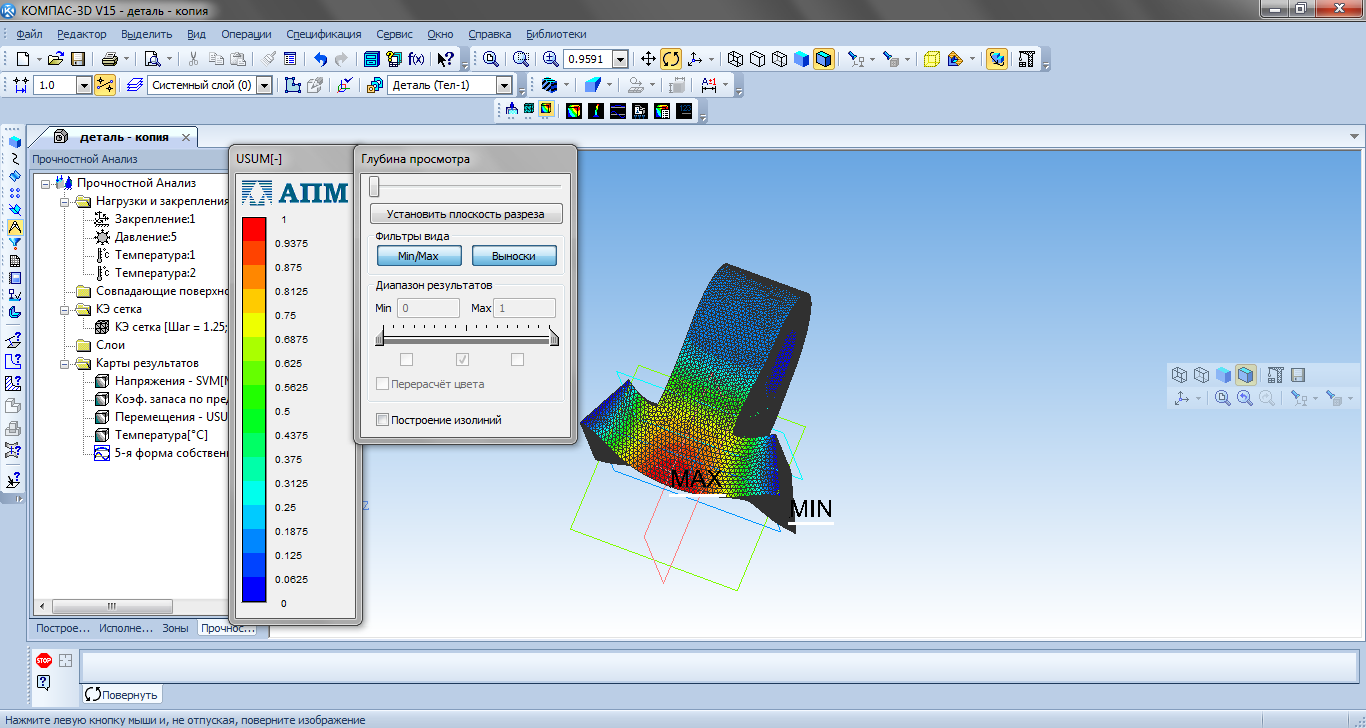Select shaded with edges display mode
Image resolution: width=1366 pixels, height=728 pixels.
(823, 59)
